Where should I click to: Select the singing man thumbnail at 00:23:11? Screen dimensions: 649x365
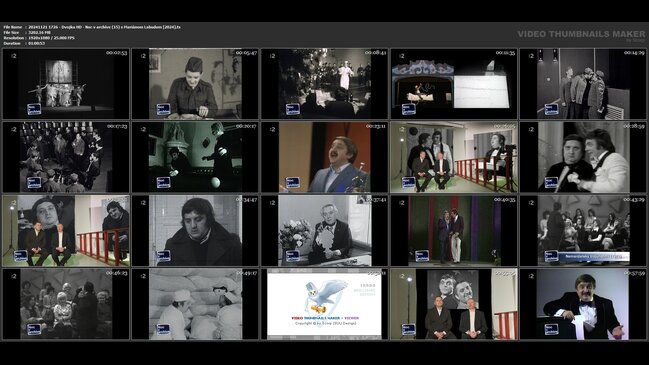click(324, 157)
